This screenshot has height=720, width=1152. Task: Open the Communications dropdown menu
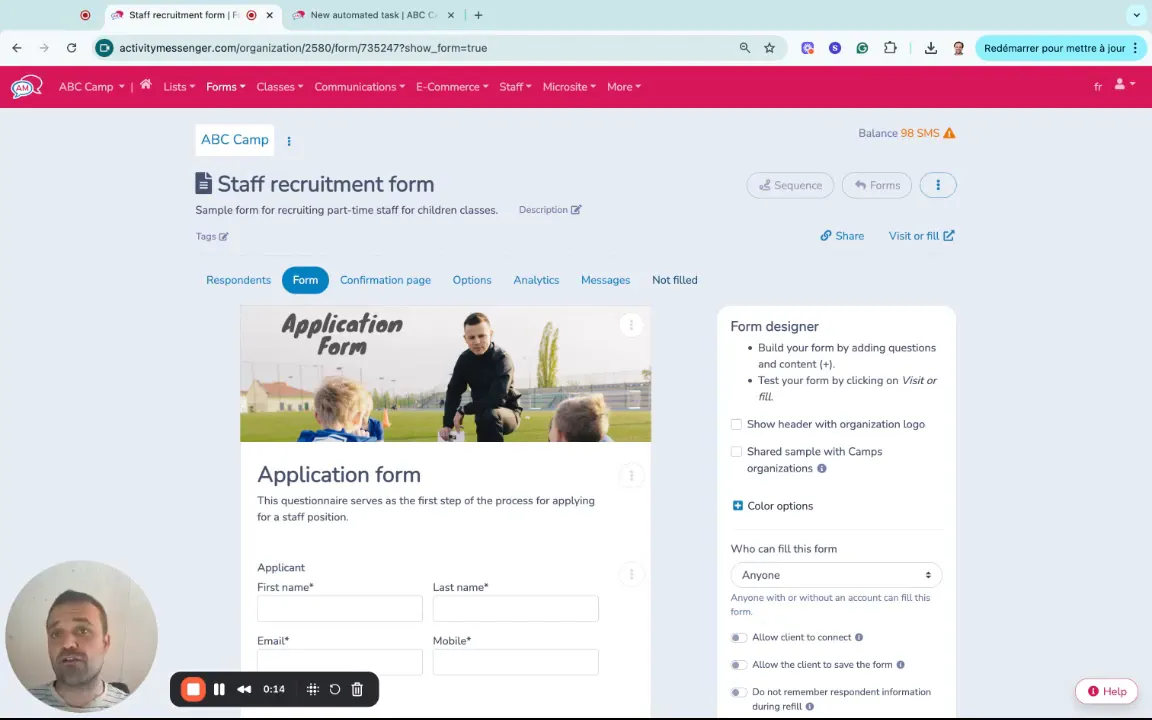(359, 87)
